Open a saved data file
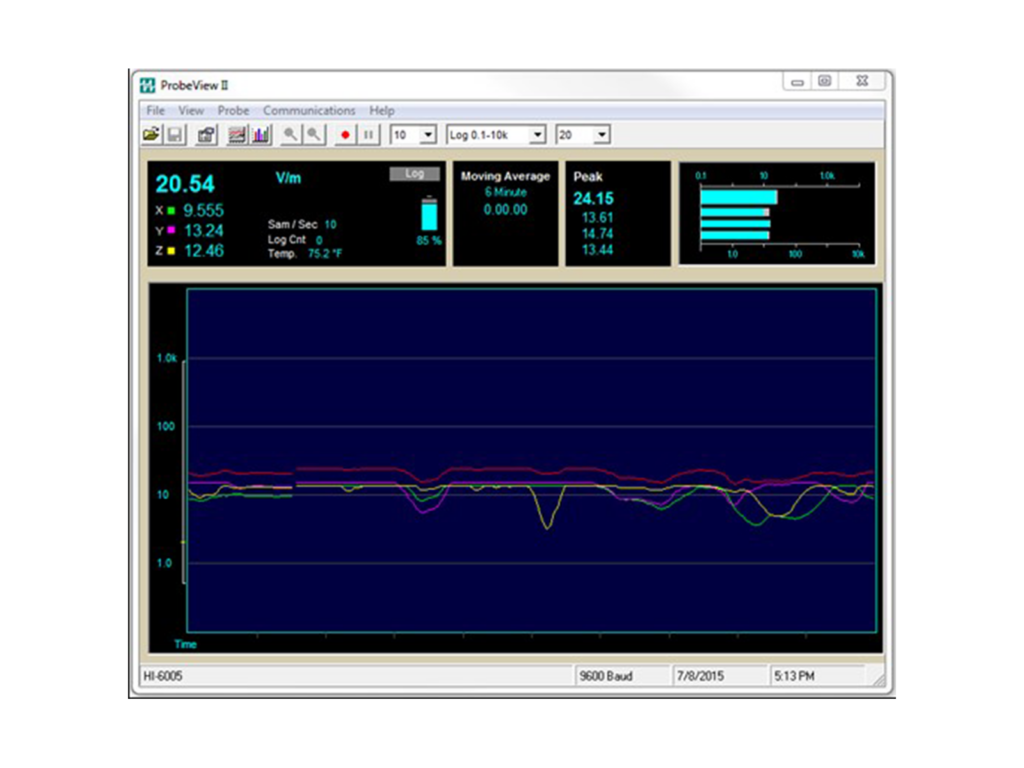The width and height of the screenshot is (1024, 768). [150, 134]
